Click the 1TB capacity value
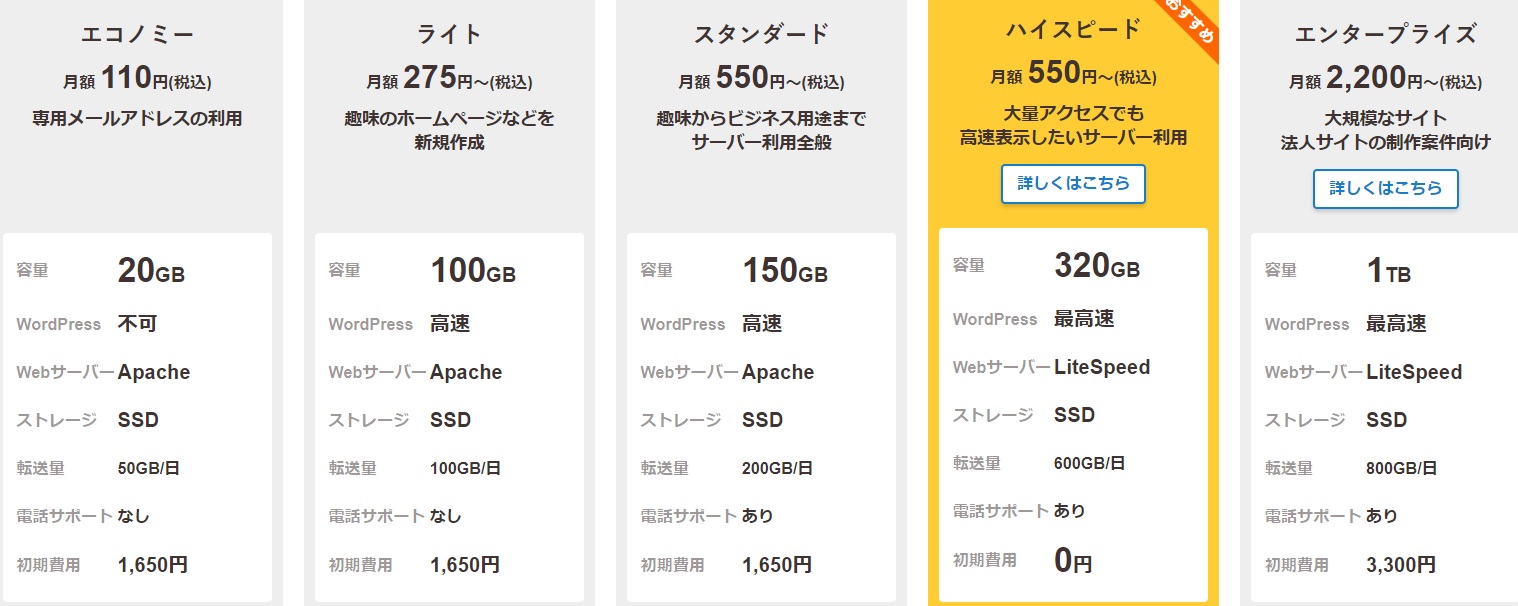The image size is (1518, 606). click(1389, 271)
